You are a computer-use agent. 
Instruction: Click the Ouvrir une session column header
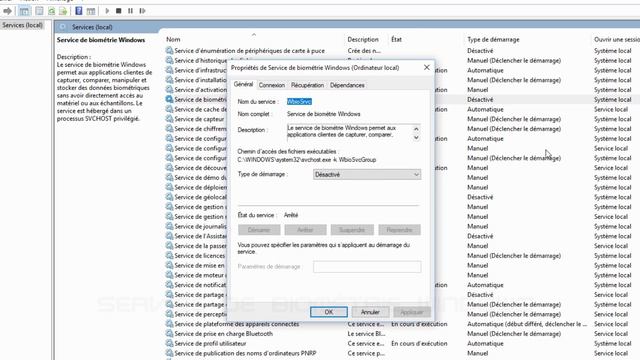(617, 39)
